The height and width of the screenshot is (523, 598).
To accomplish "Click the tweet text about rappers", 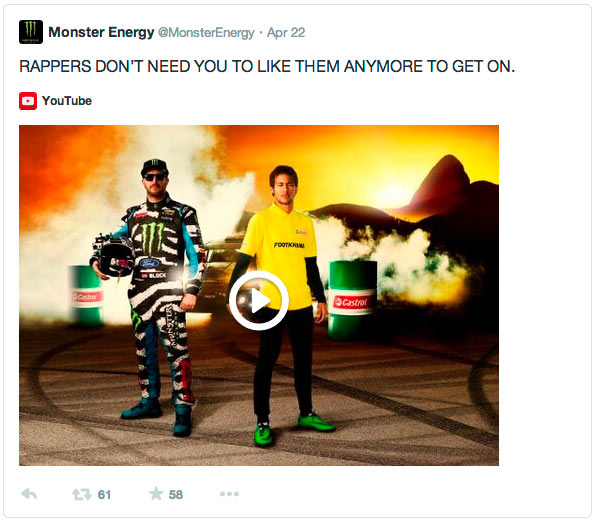I will click(x=267, y=66).
